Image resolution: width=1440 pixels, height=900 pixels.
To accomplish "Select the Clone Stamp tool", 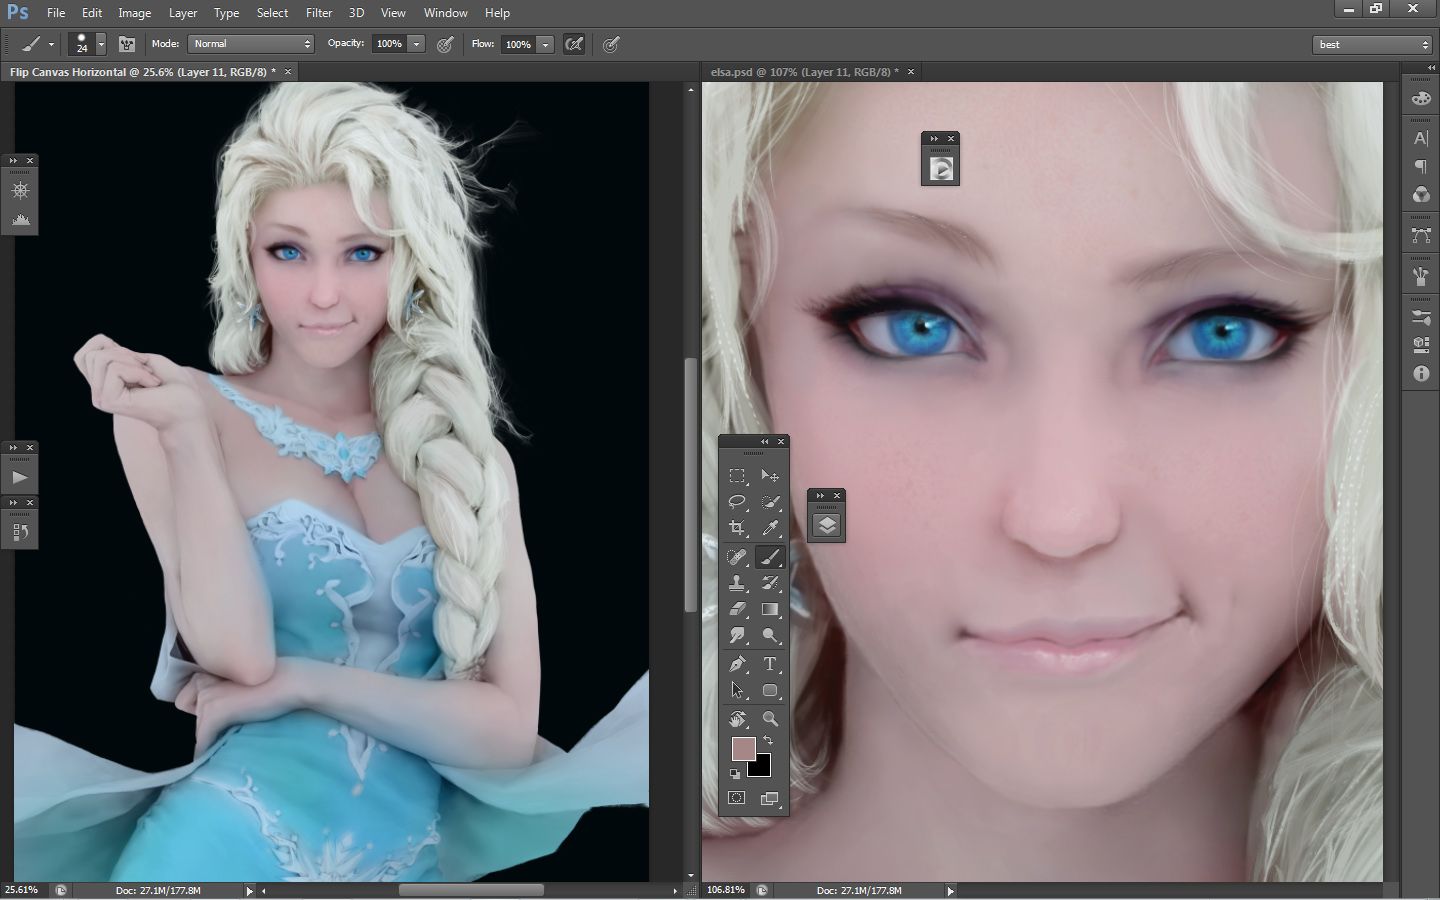I will click(738, 583).
